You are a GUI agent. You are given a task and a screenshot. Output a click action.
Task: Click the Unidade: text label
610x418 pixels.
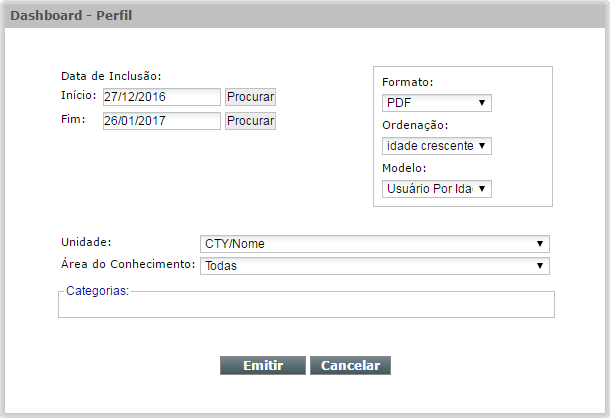[x=86, y=242]
